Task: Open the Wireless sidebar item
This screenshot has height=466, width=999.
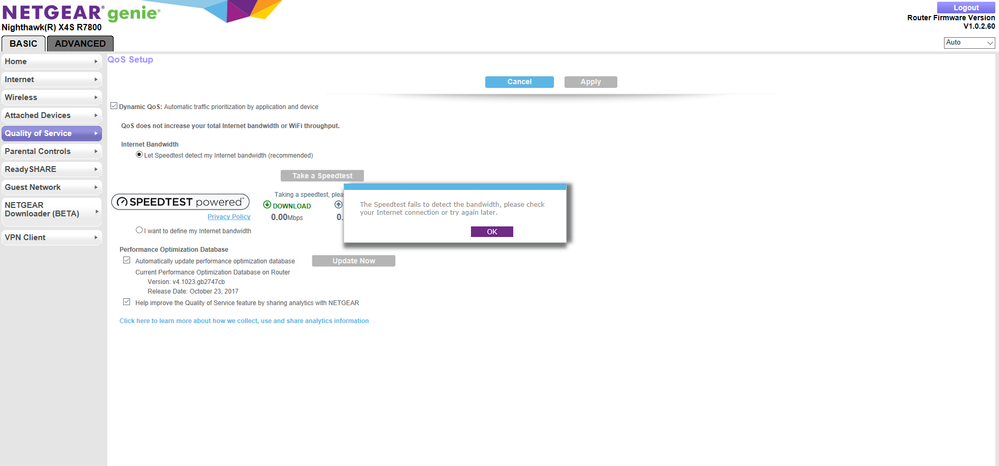Action: tap(51, 98)
